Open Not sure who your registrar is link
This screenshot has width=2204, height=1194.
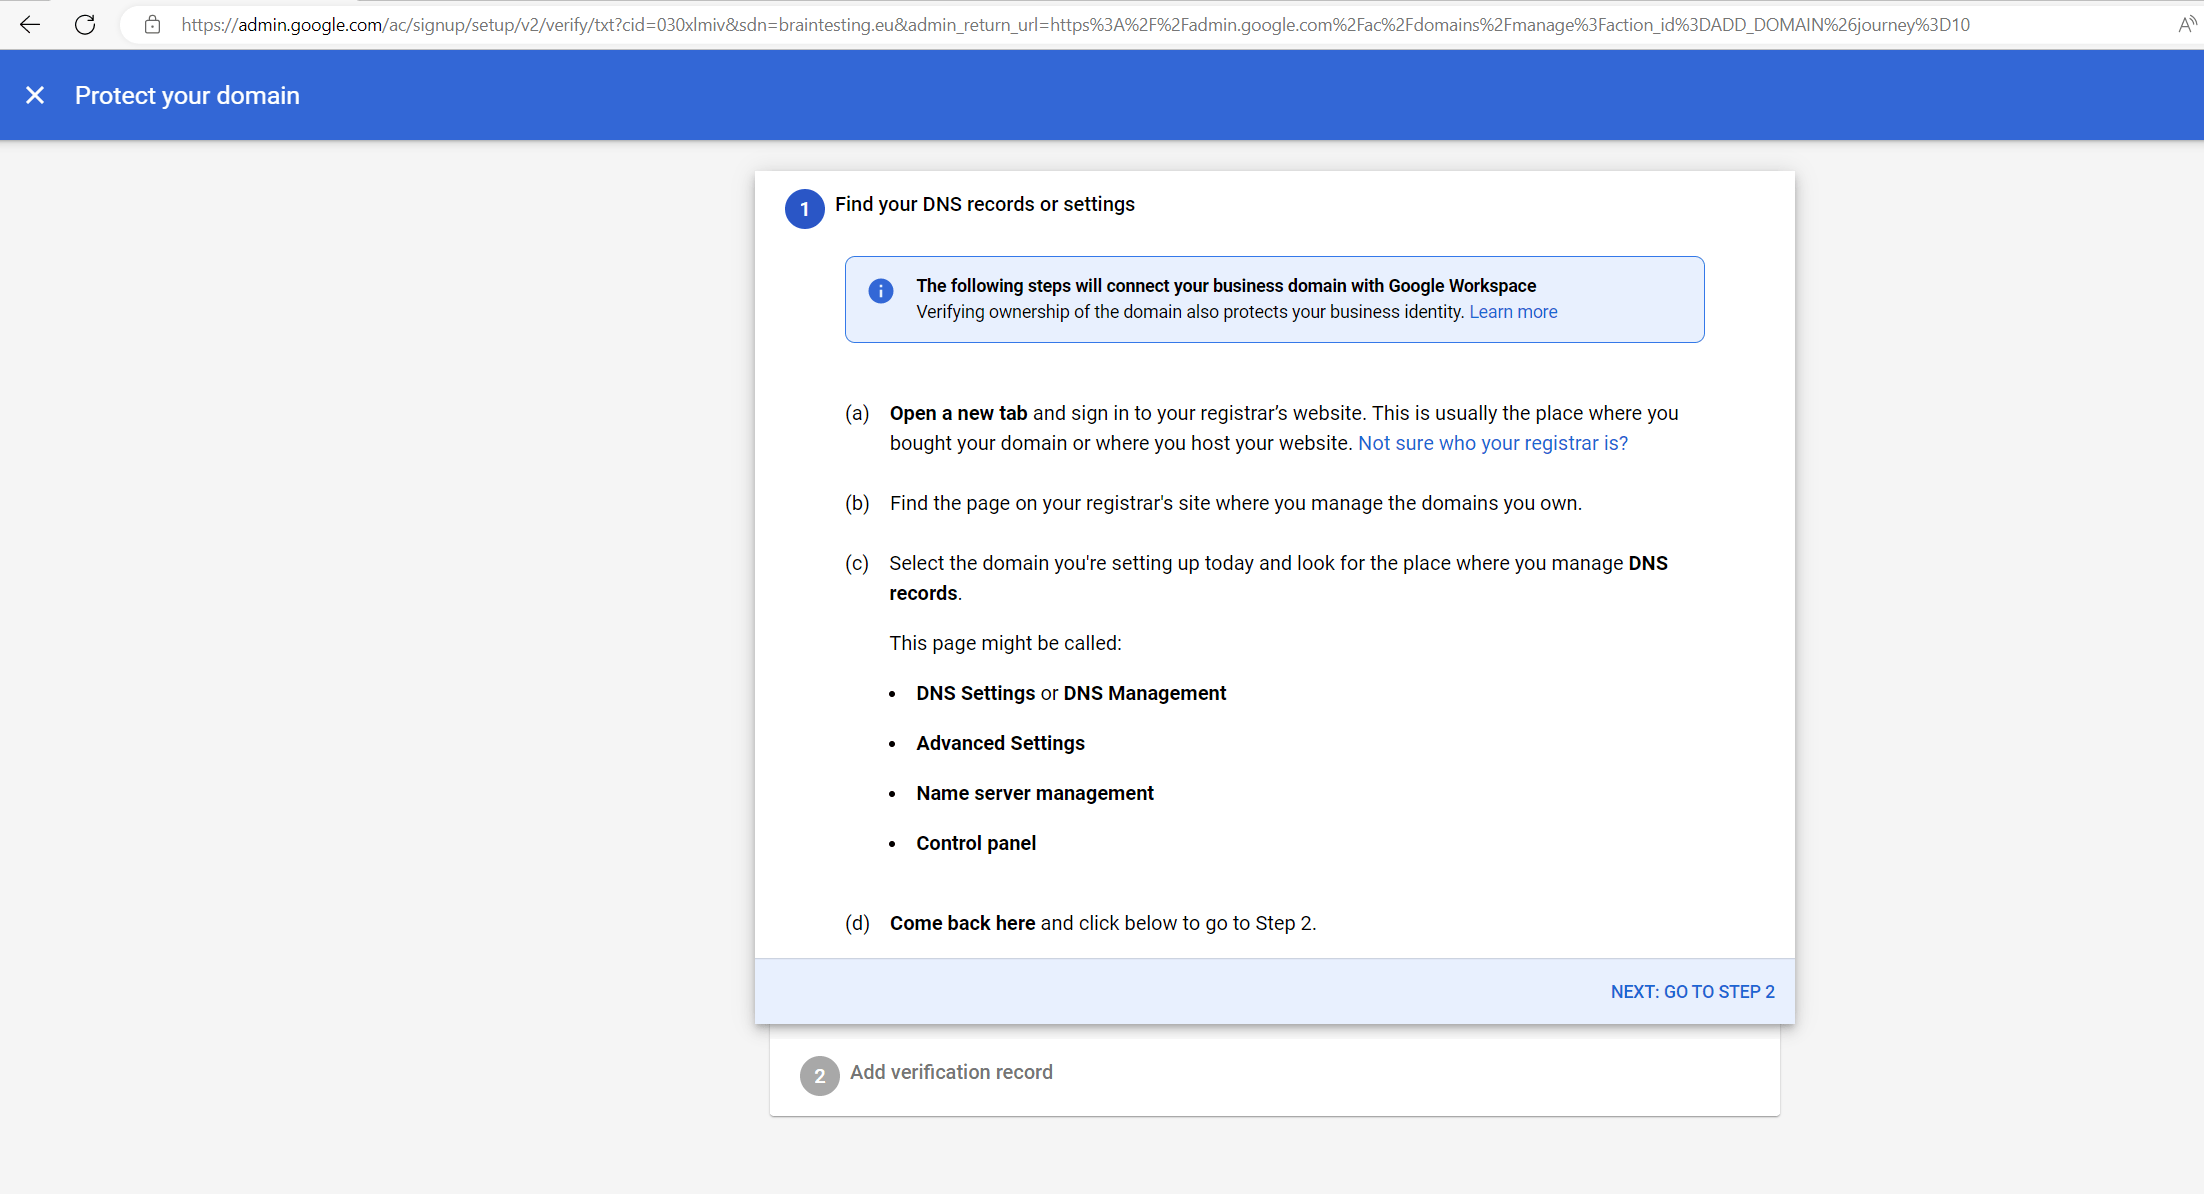(x=1492, y=443)
